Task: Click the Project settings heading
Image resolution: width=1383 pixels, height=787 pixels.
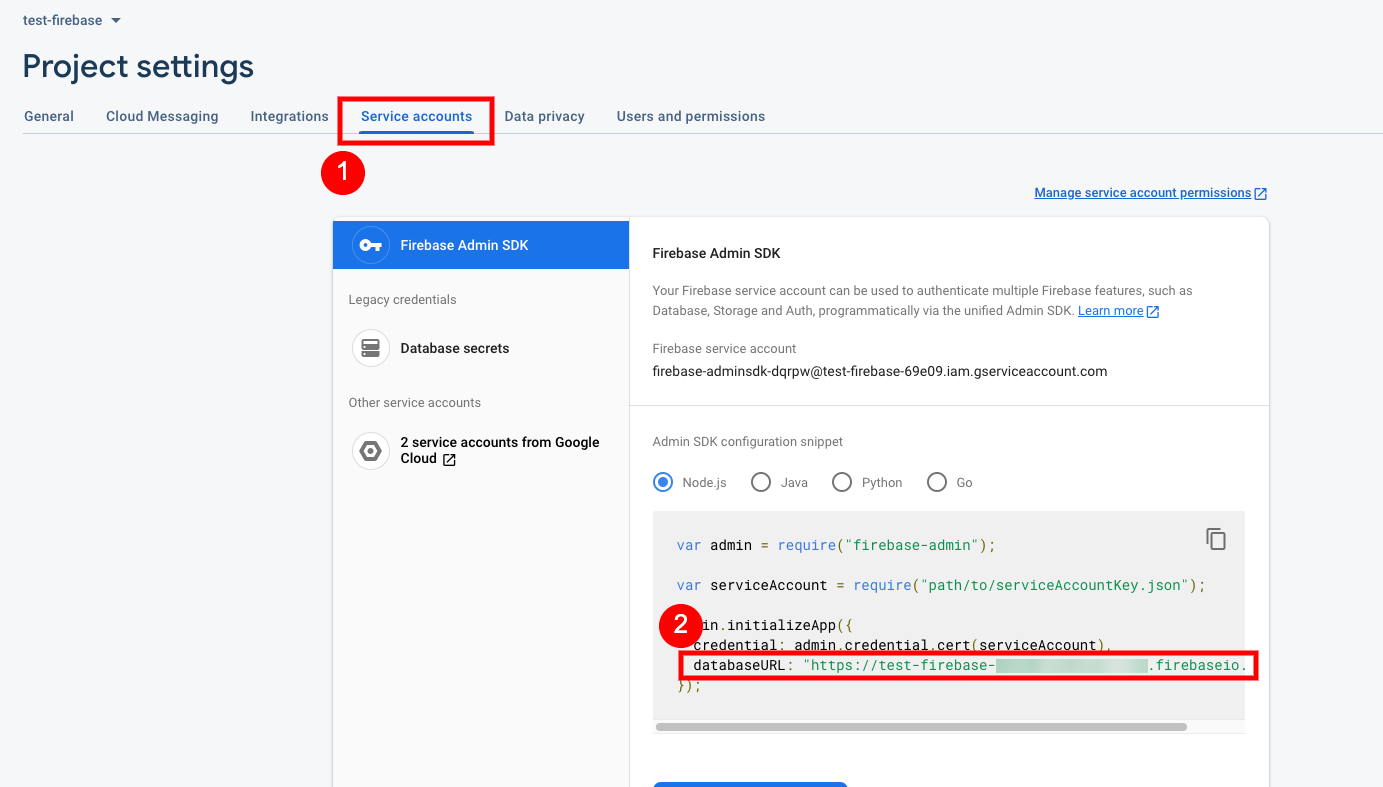Action: coord(138,66)
